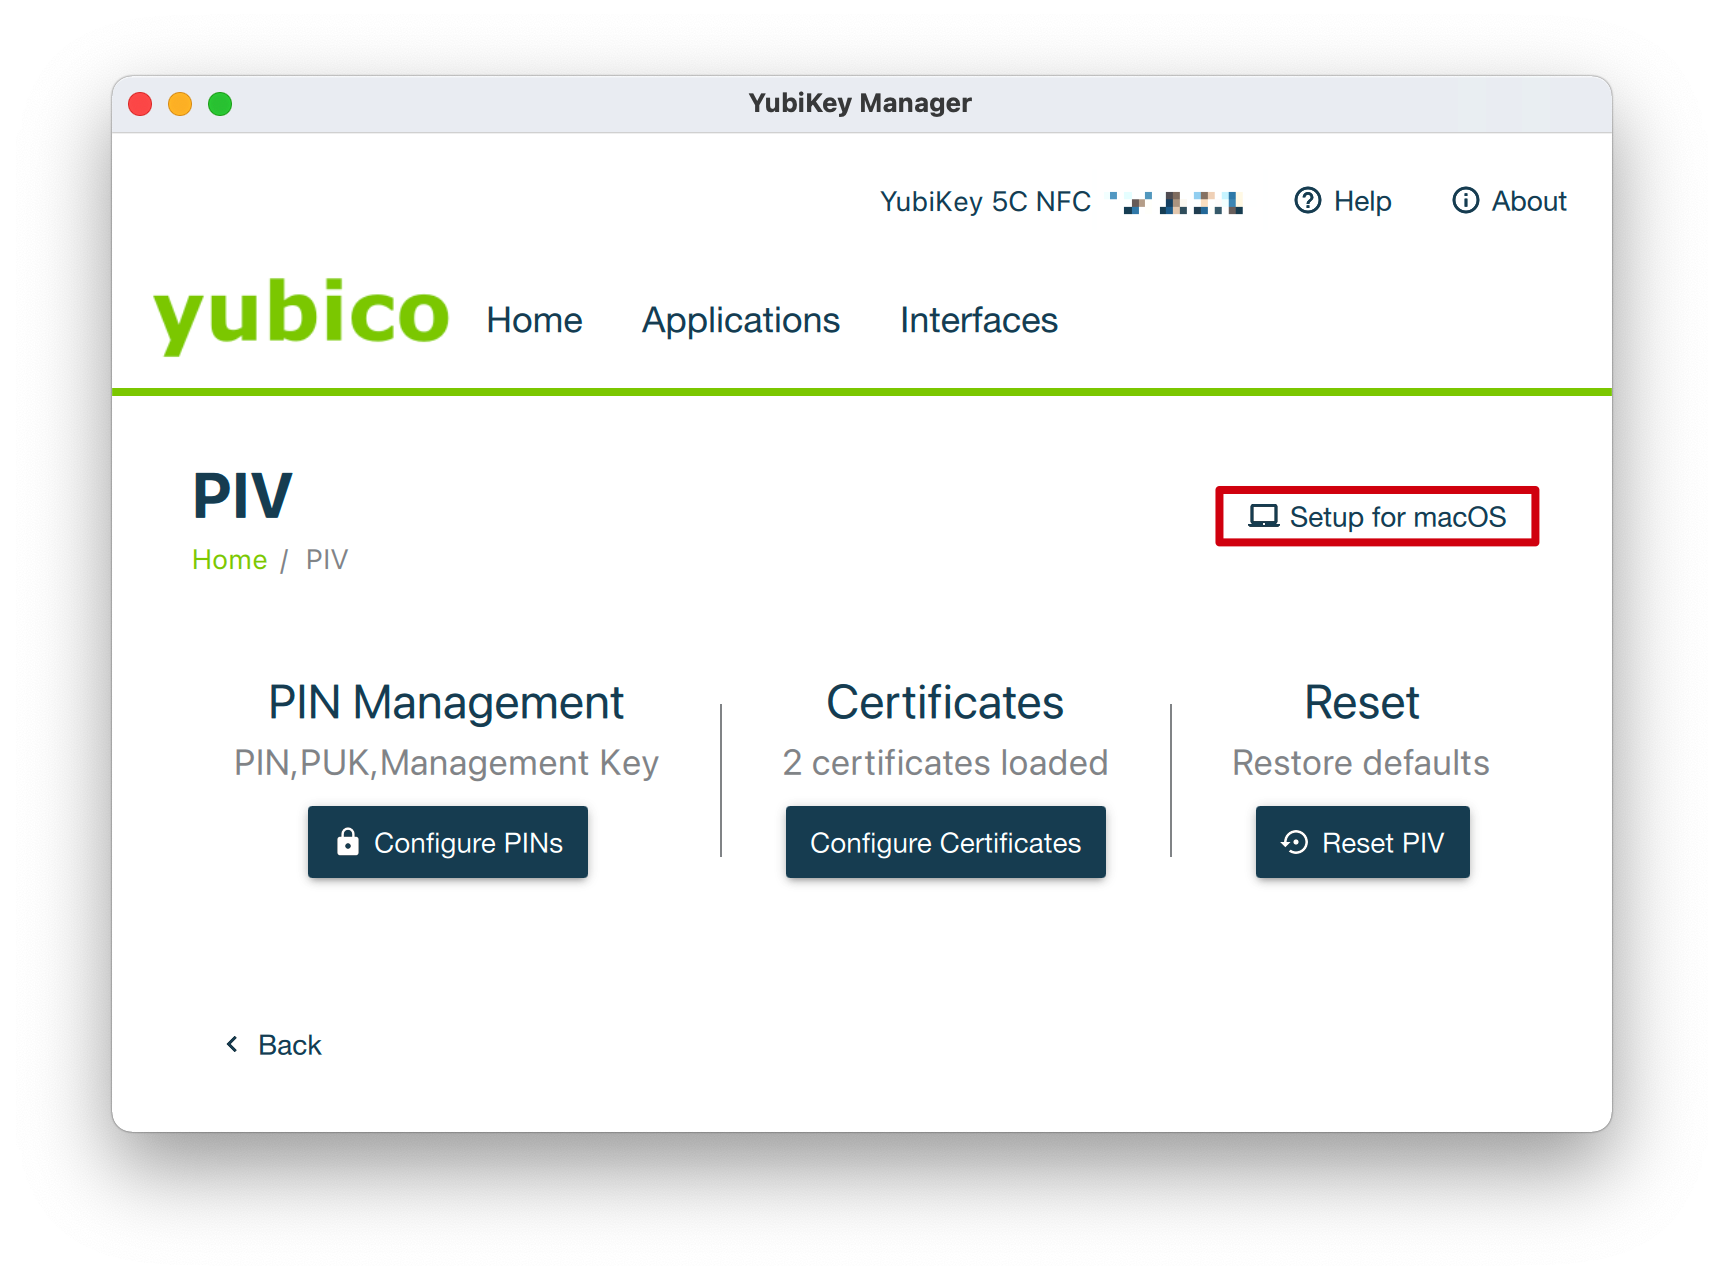The image size is (1724, 1280).
Task: Click the PIN Management heading
Action: pyautogui.click(x=446, y=703)
